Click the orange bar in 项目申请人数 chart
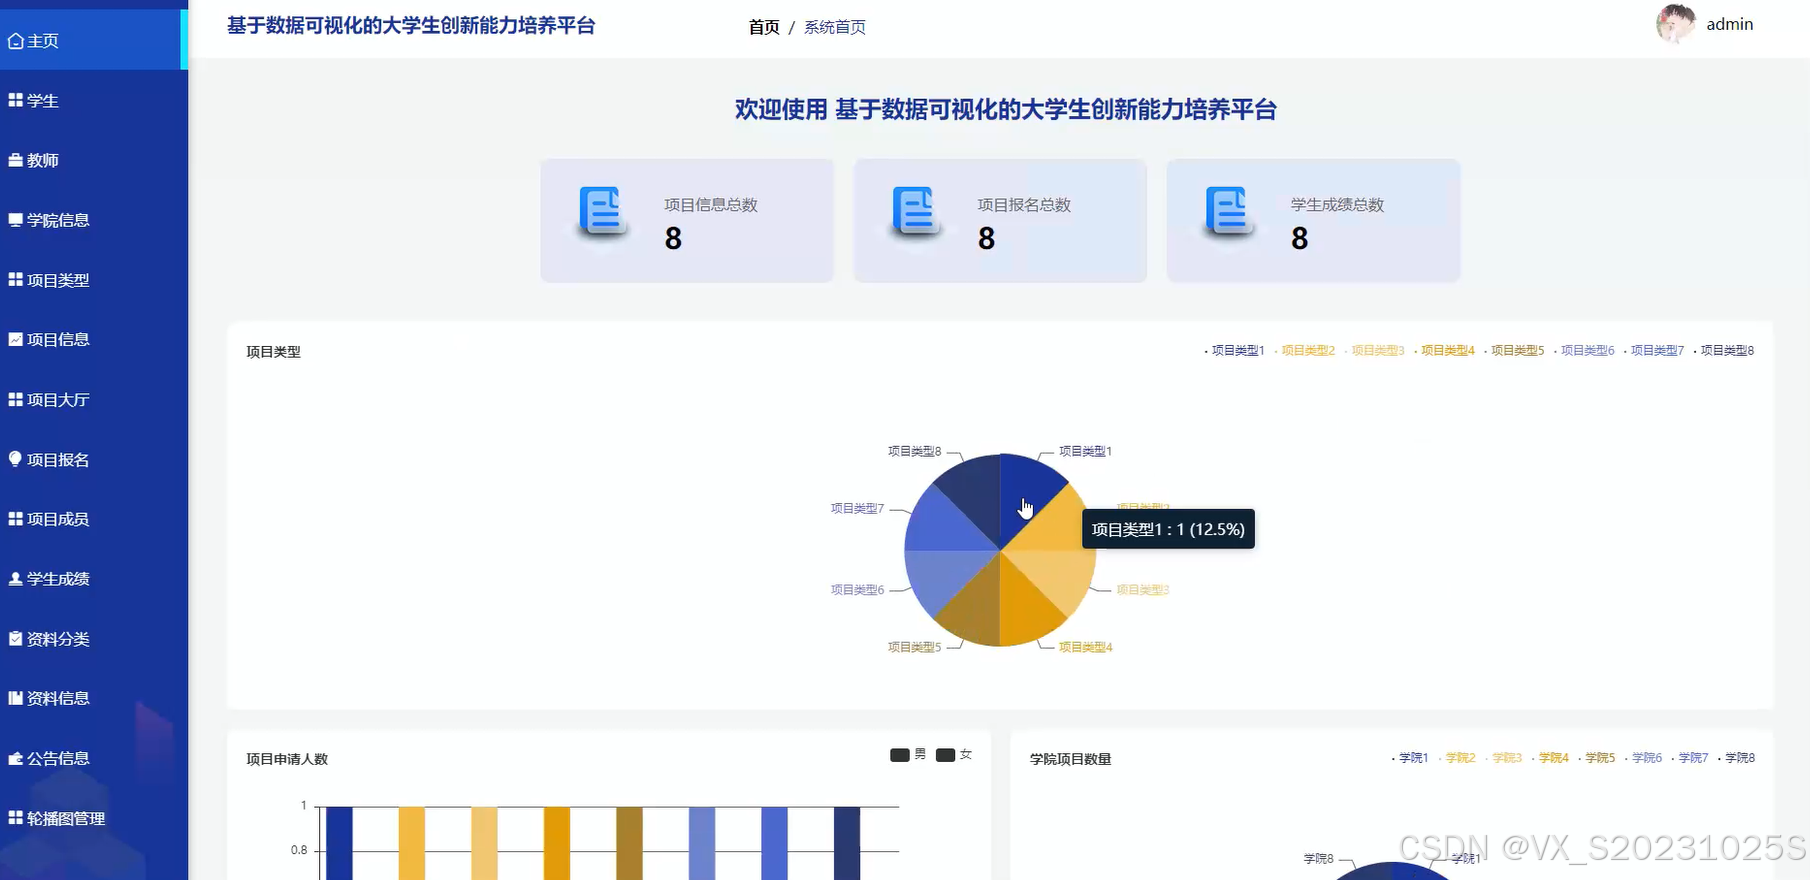Viewport: 1810px width, 880px height. pyautogui.click(x=557, y=843)
